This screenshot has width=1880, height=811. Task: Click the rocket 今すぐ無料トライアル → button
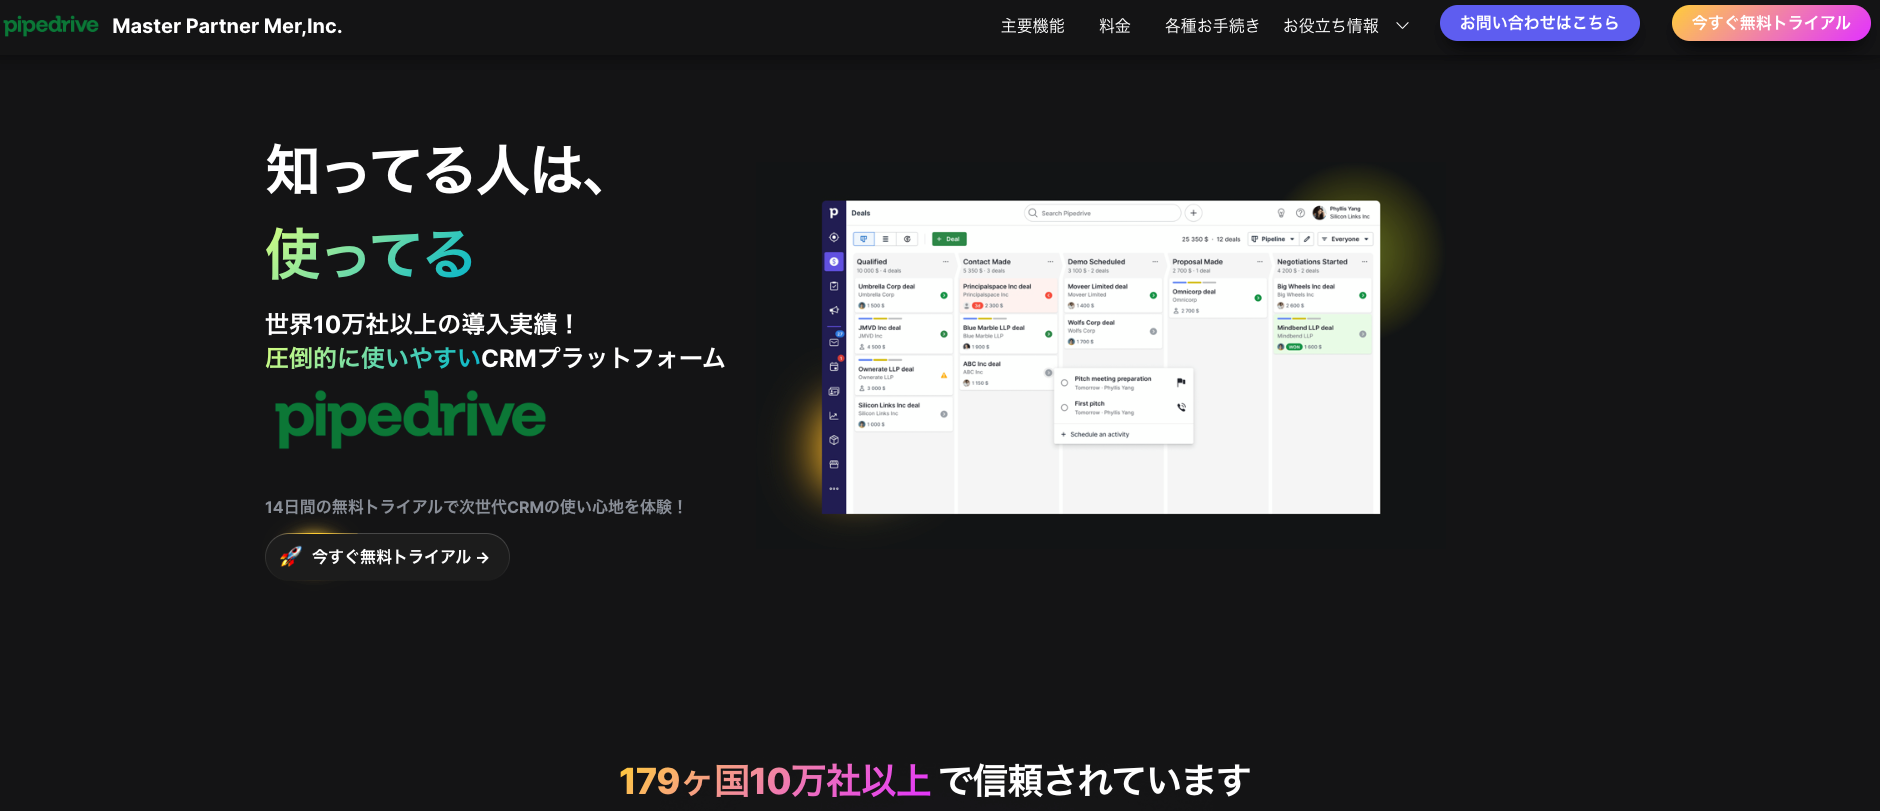tap(387, 557)
